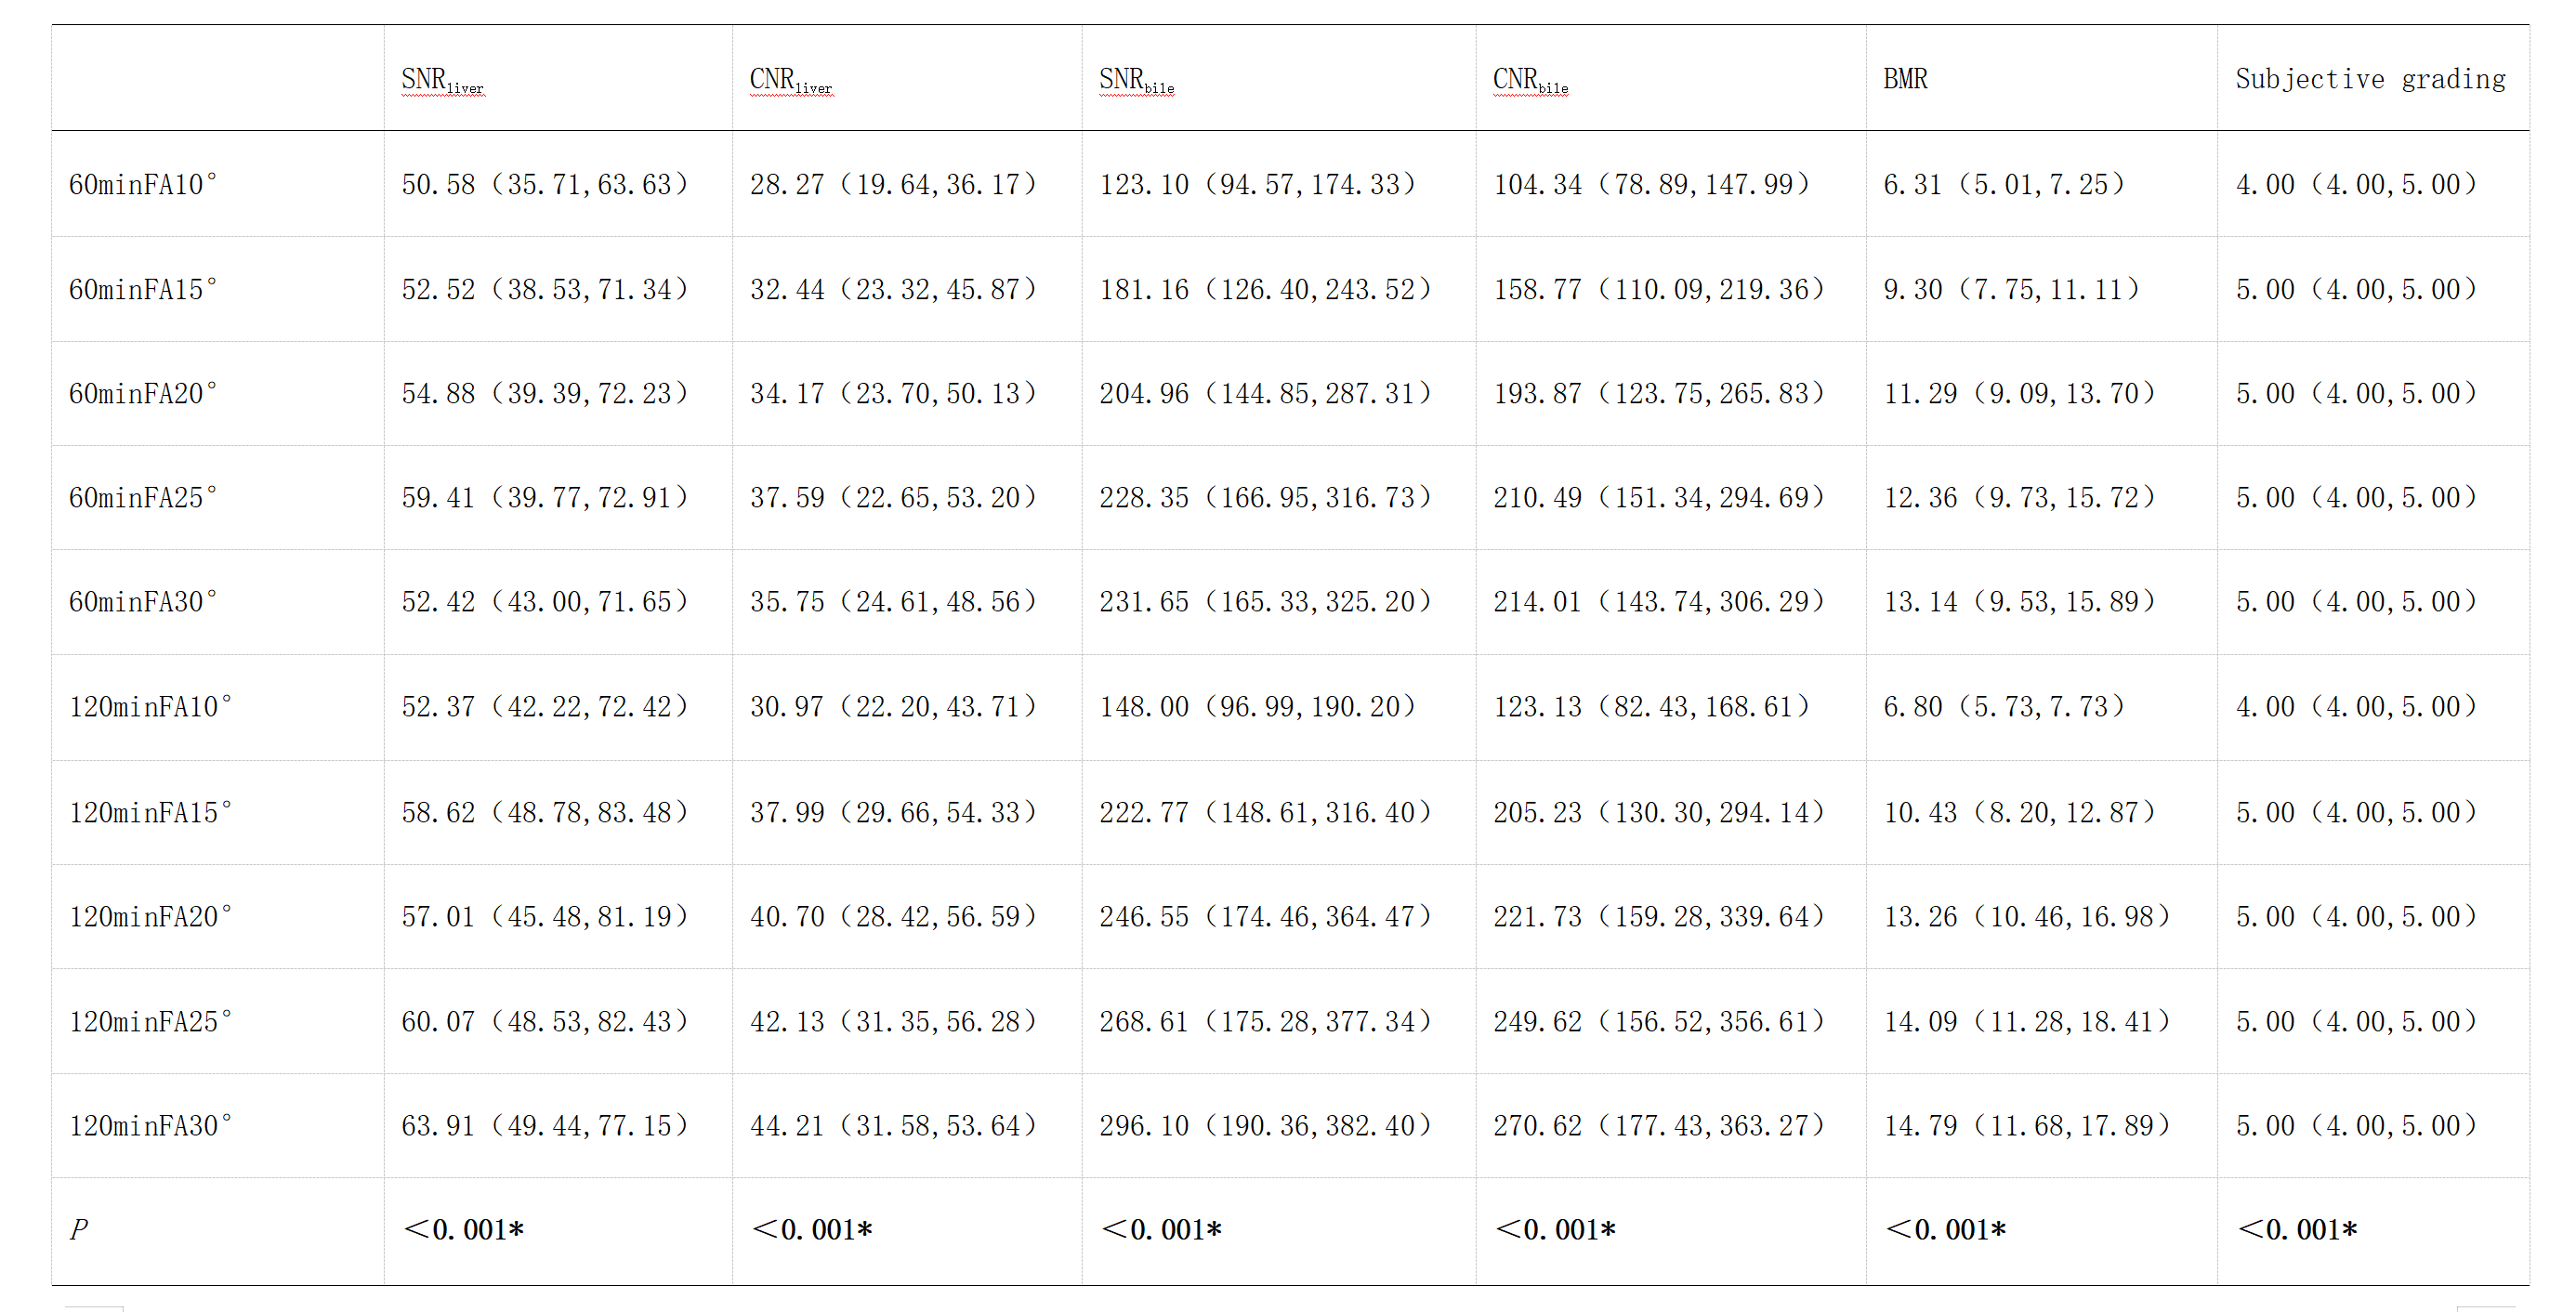Click the BMR column header
2576x1312 pixels.
click(1905, 79)
